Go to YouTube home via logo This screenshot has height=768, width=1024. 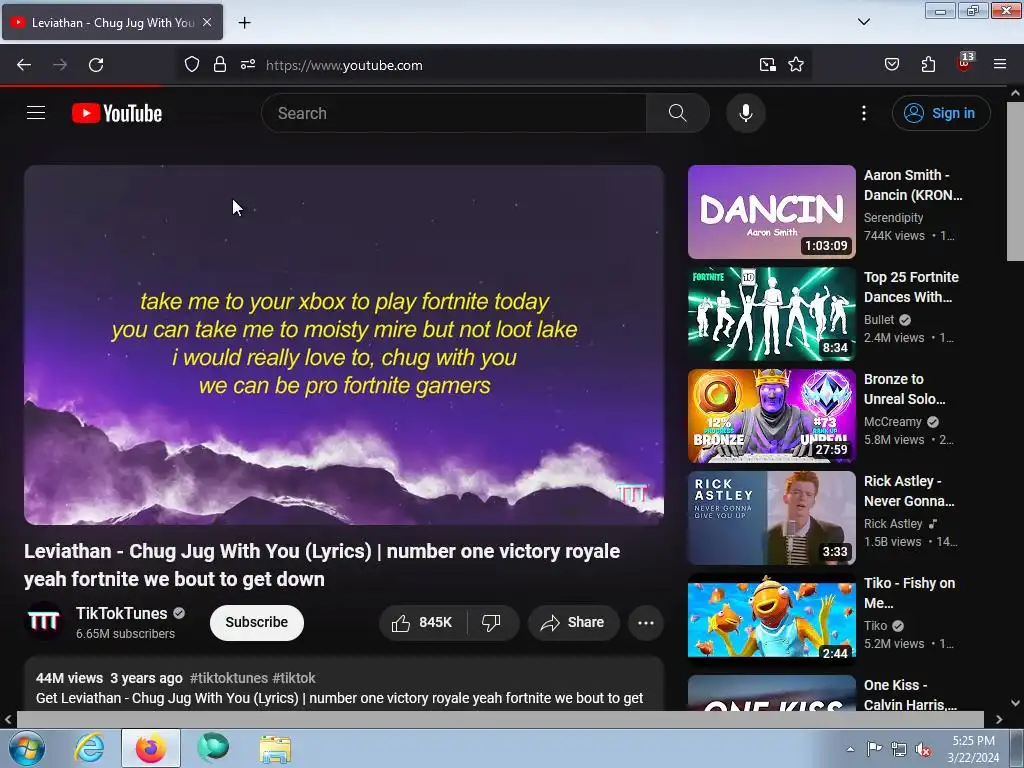[x=117, y=113]
